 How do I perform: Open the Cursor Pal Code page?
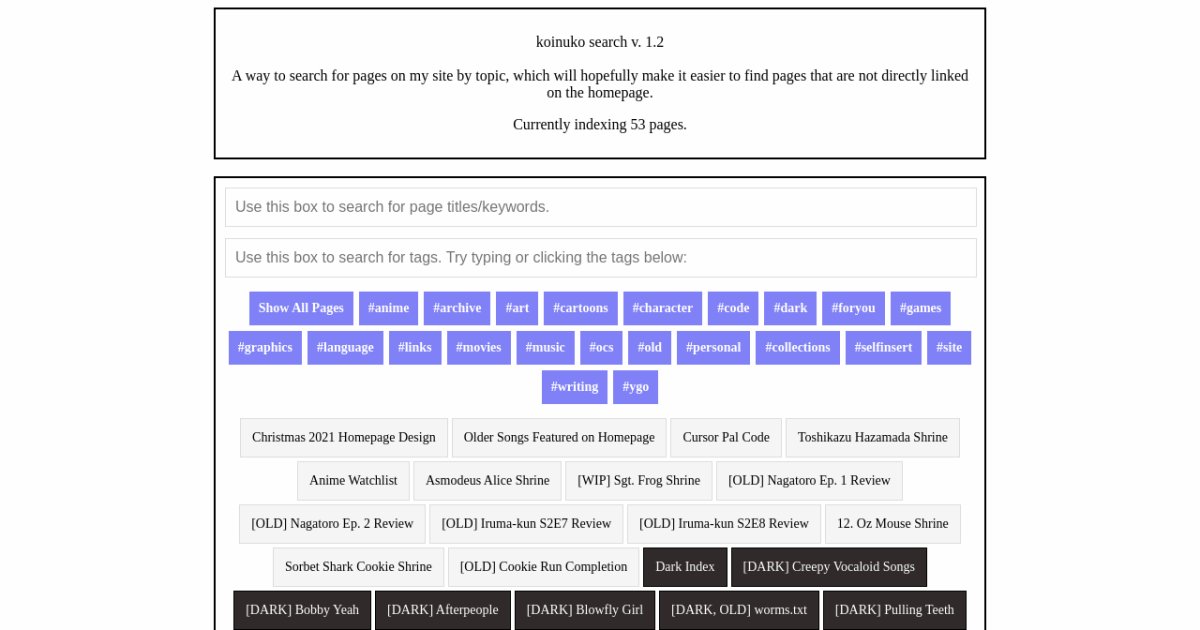726,437
